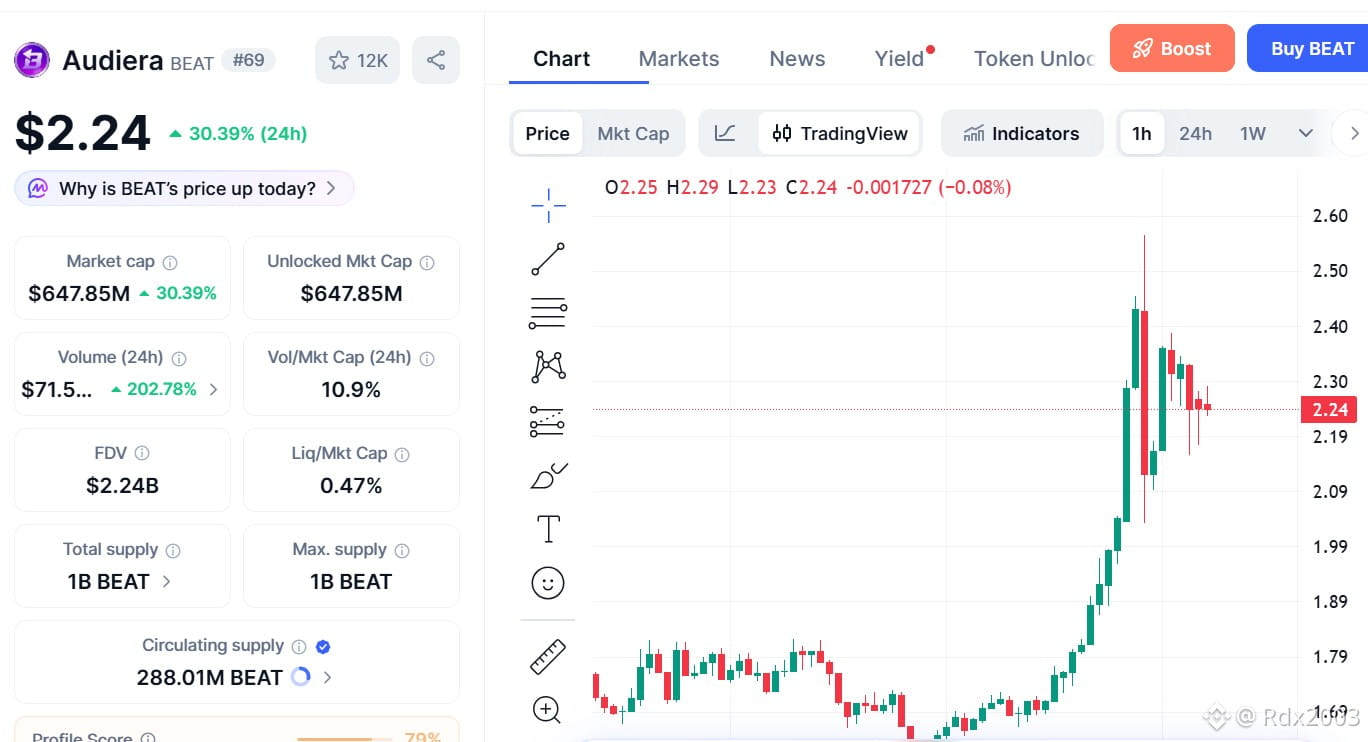Select the ruler measure tool
Screen dimensions: 1368x742
click(548, 657)
